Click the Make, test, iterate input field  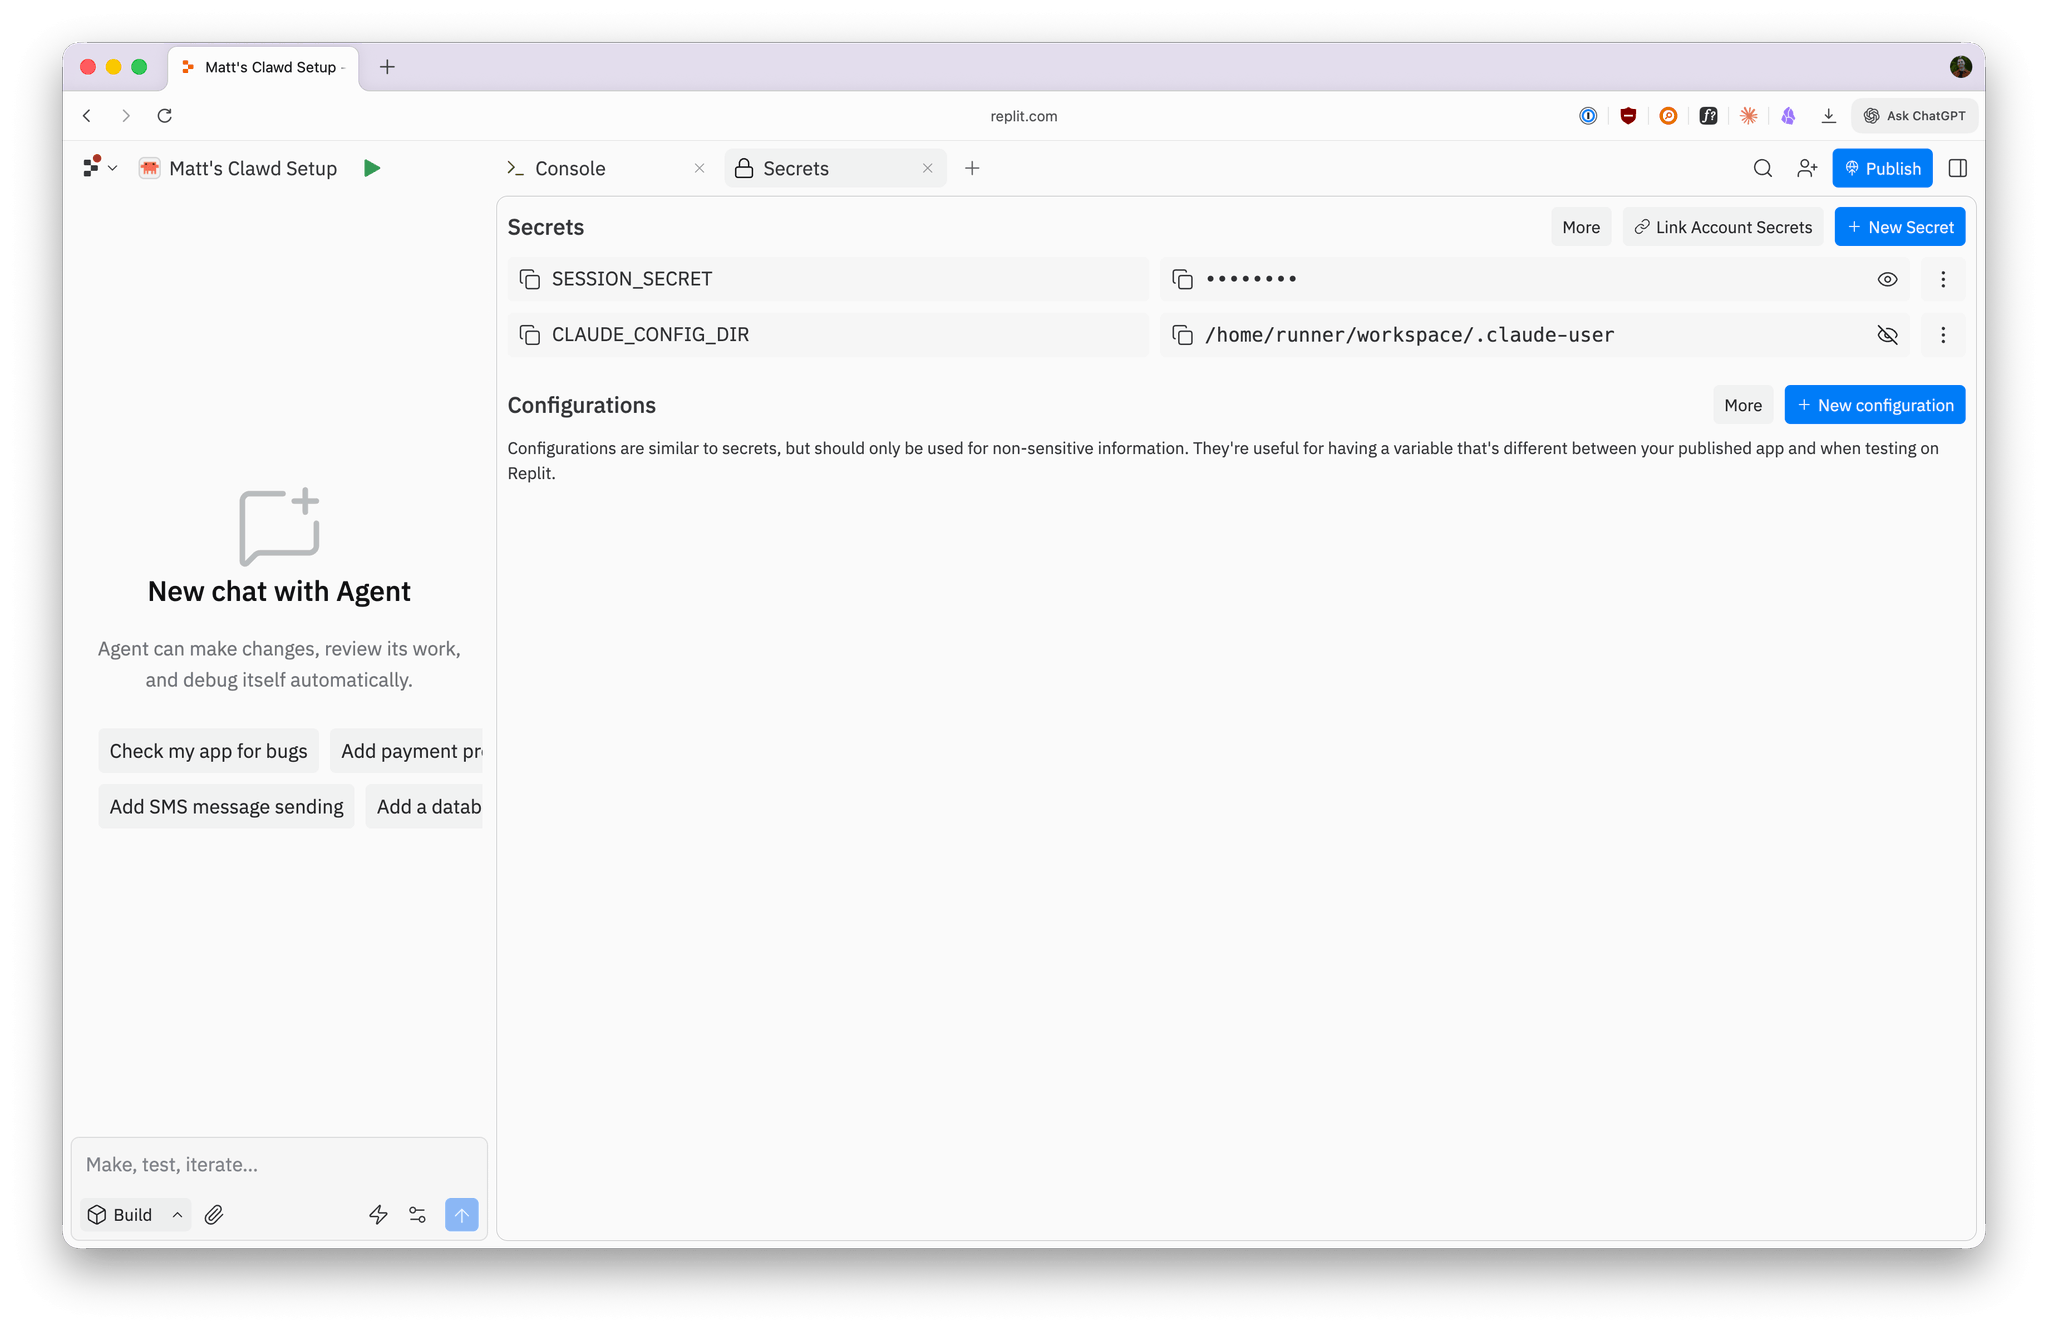coord(279,1164)
